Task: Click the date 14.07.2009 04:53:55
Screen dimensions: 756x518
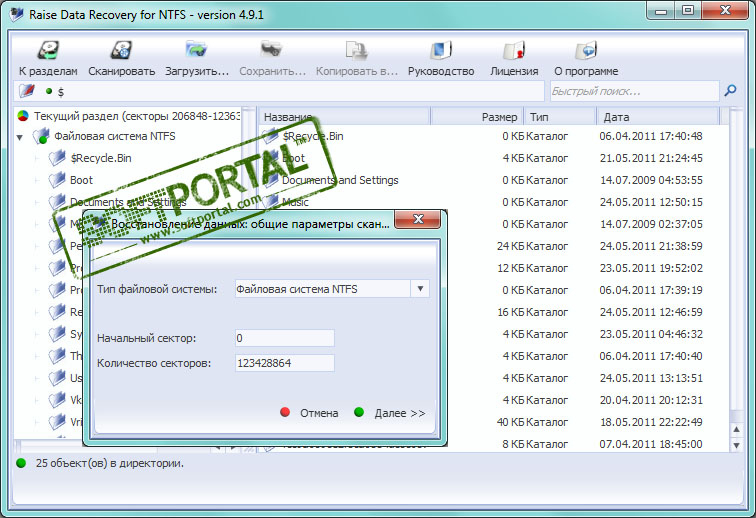Action: (651, 180)
